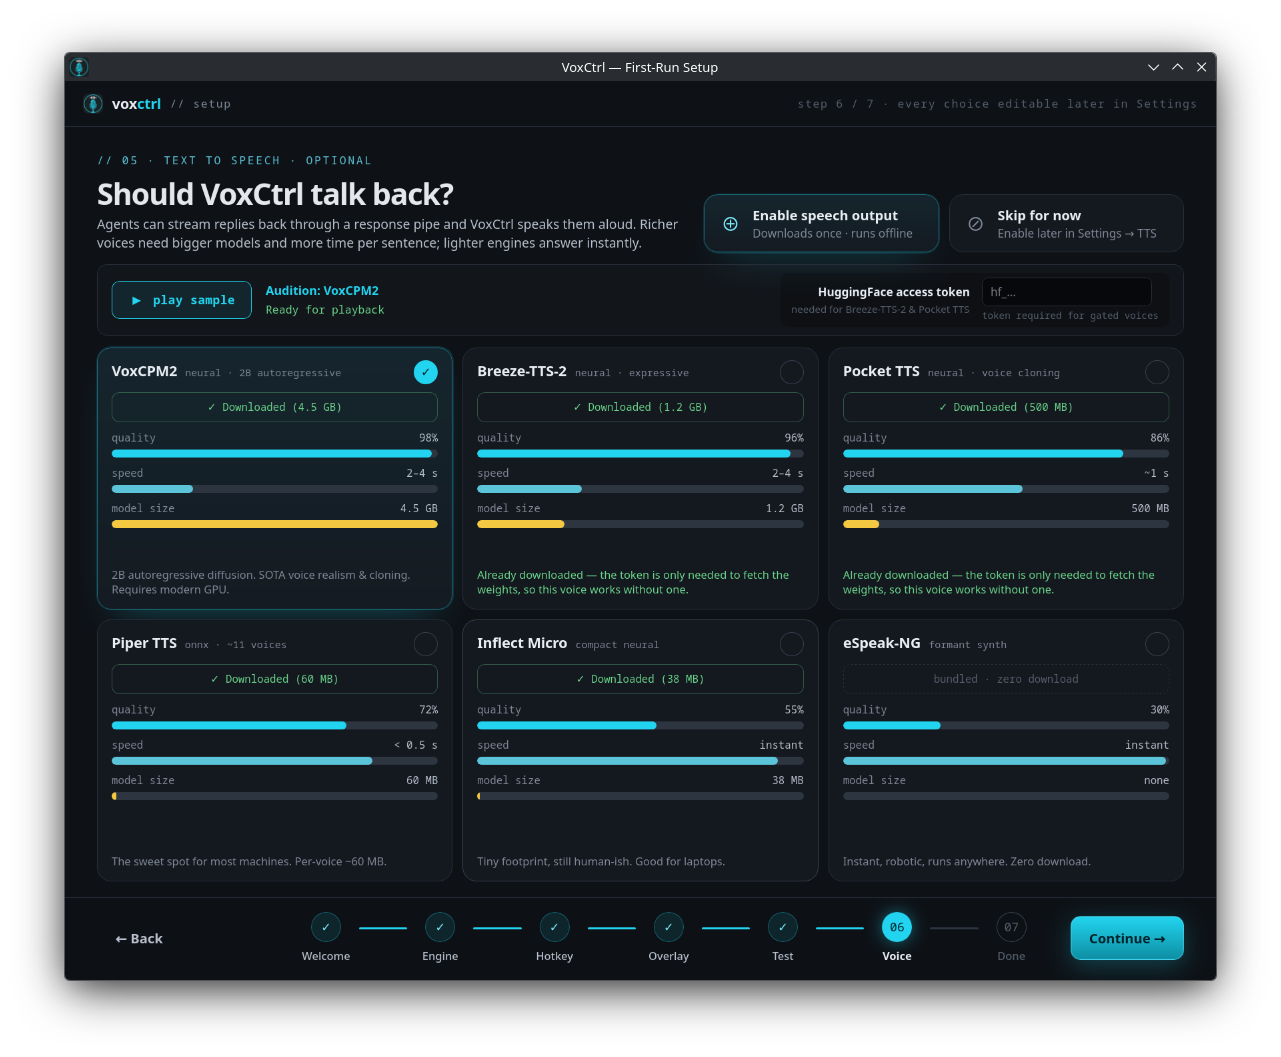Image resolution: width=1281 pixels, height=1057 pixels.
Task: Click the Breeze-TTS-2 '96%' quality value
Action: pyautogui.click(x=794, y=438)
